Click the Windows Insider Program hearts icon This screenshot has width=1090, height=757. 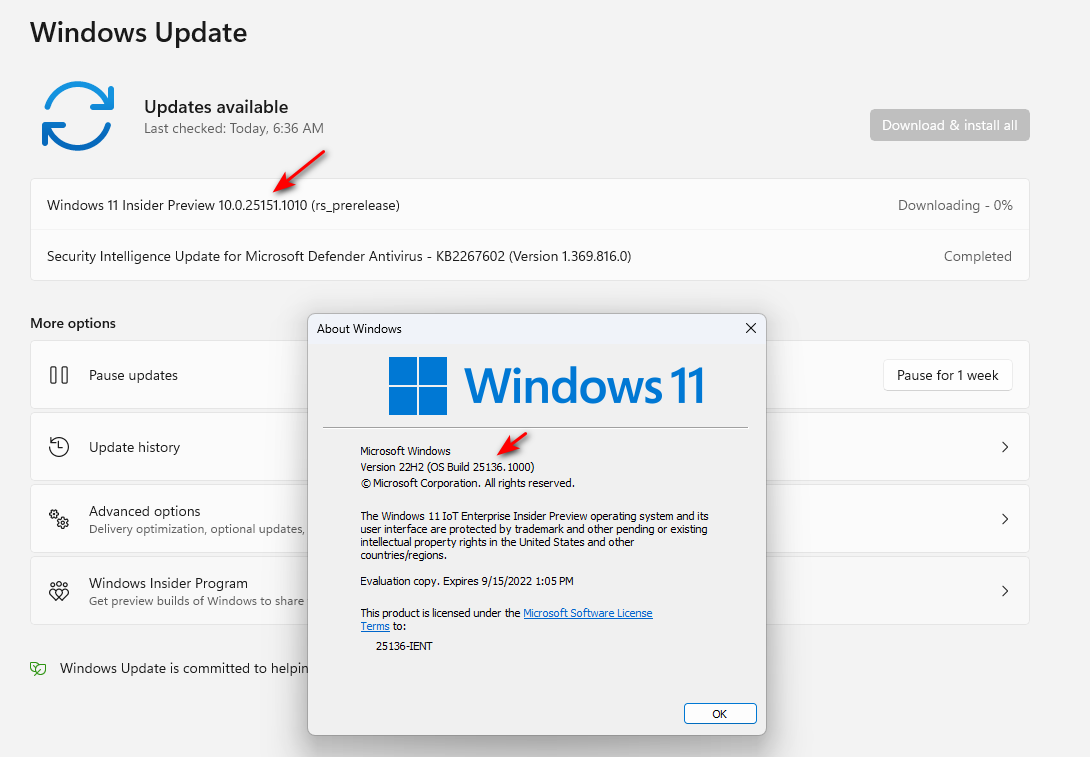59,591
